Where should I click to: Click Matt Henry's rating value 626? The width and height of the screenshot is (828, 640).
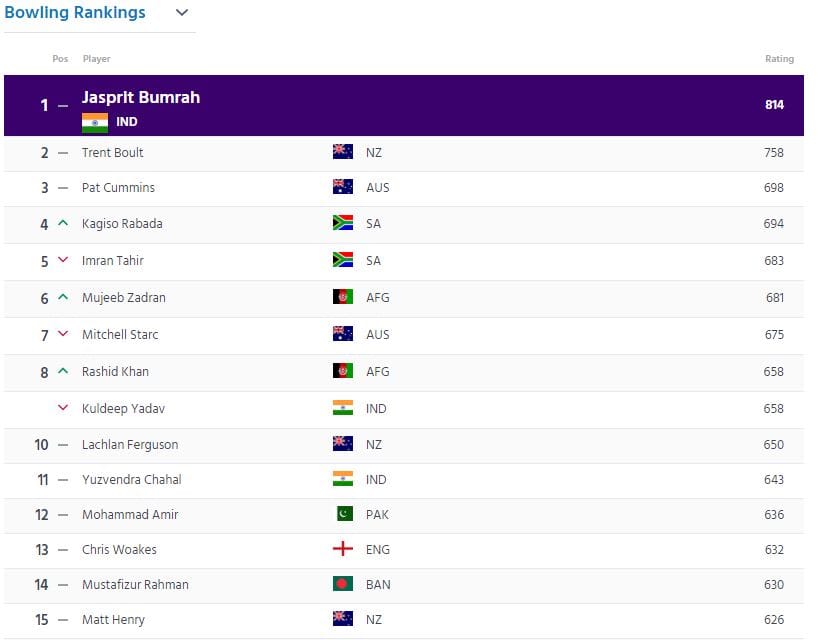click(774, 619)
